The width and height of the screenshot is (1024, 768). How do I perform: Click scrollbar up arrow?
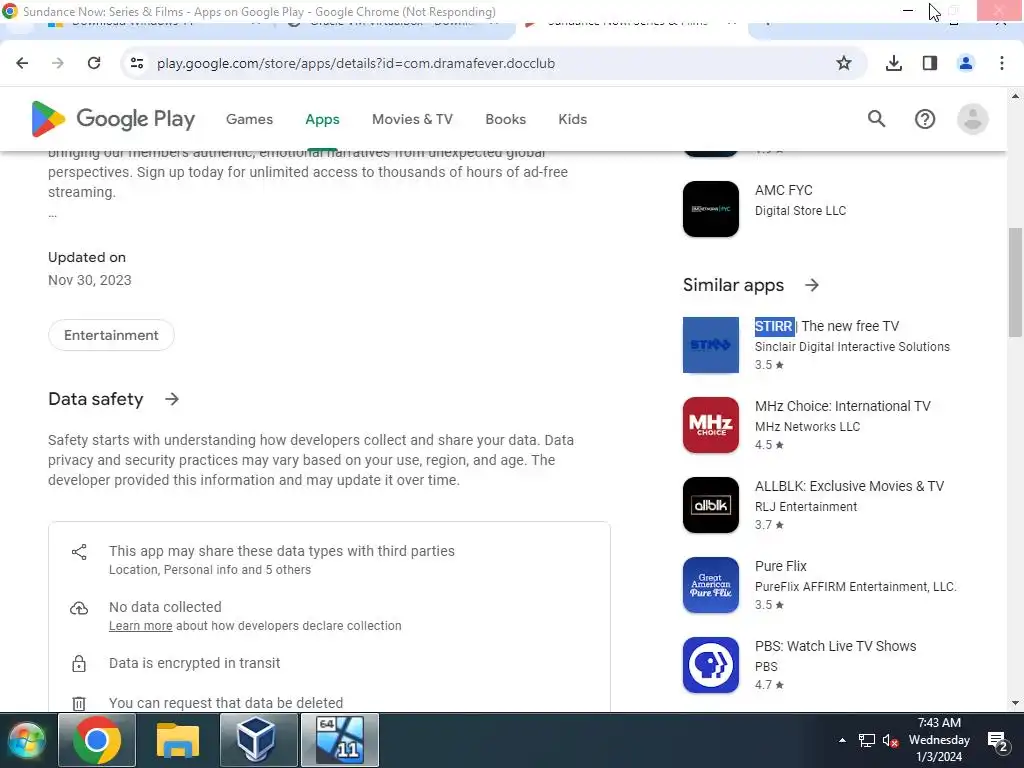coord(1015,96)
